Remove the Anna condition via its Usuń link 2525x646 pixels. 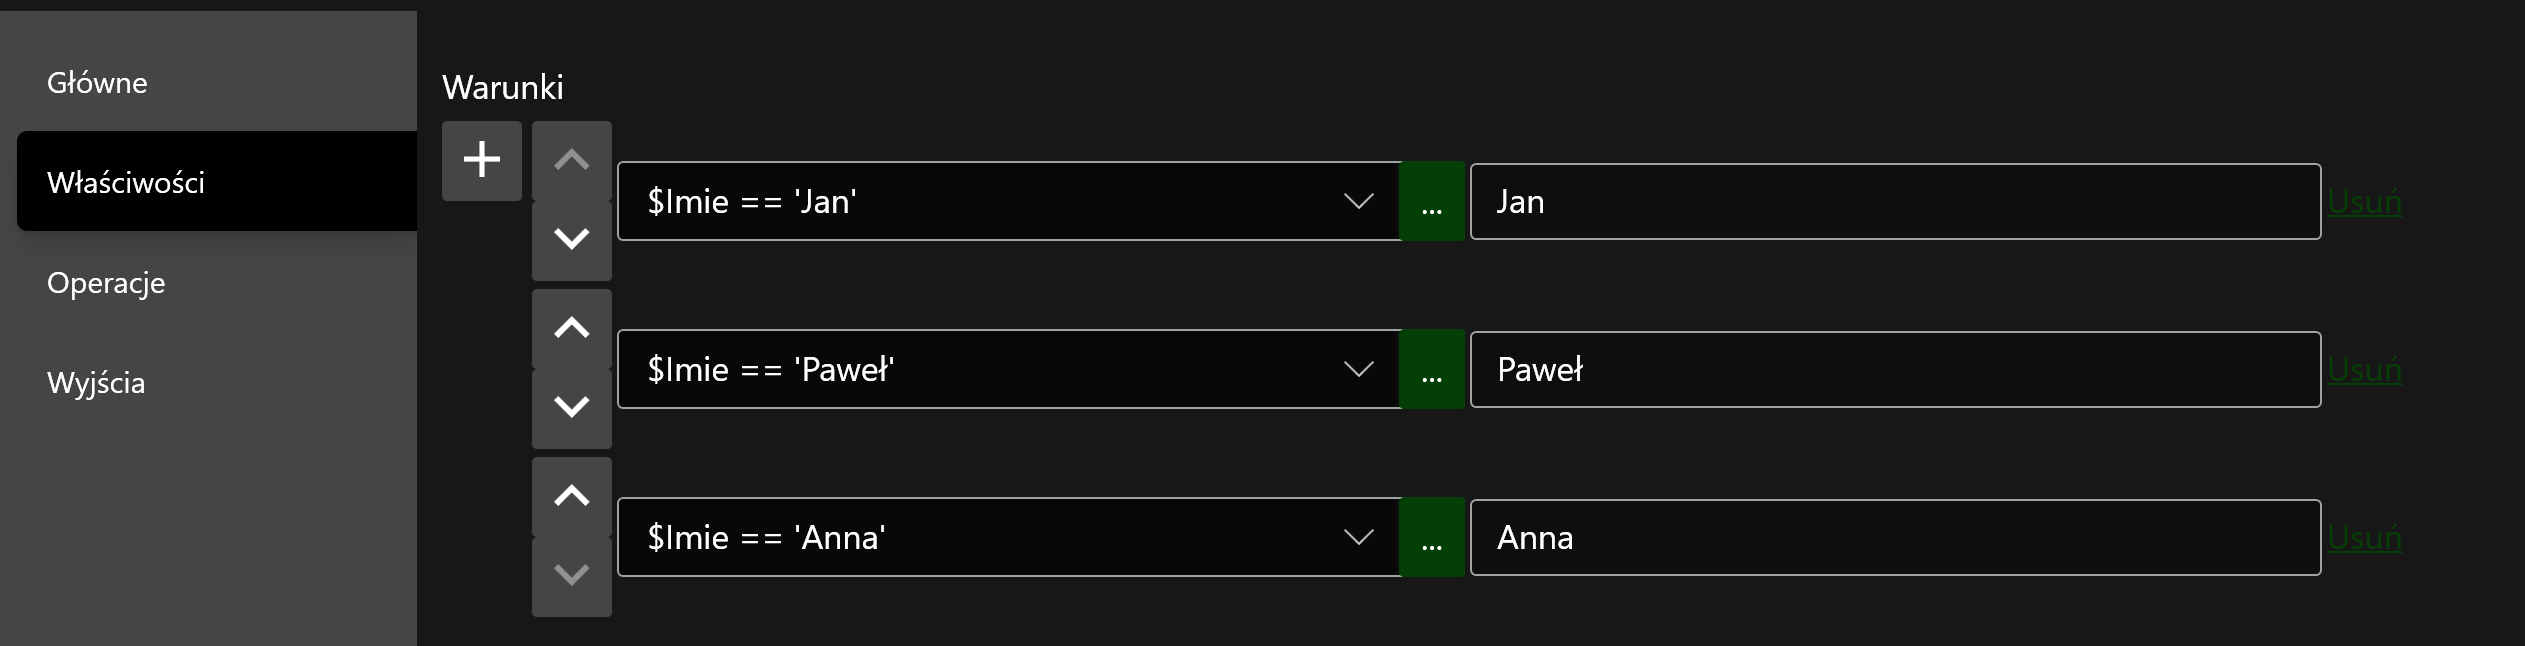[2364, 538]
